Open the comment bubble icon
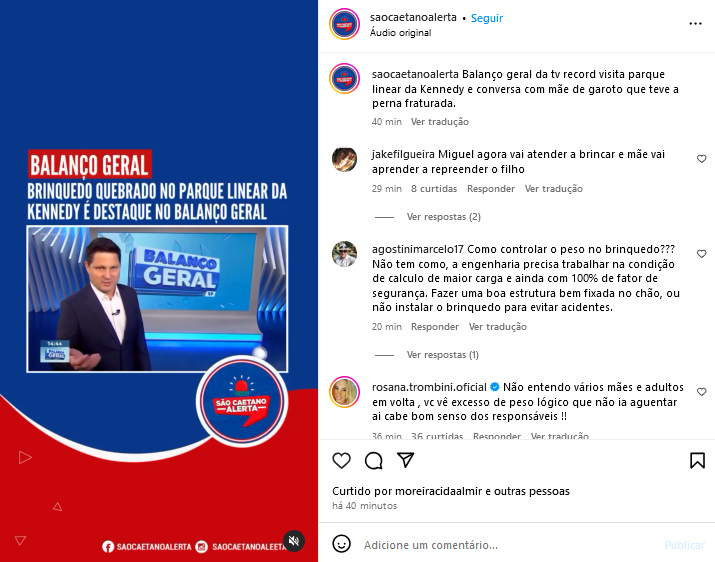 pyautogui.click(x=373, y=461)
